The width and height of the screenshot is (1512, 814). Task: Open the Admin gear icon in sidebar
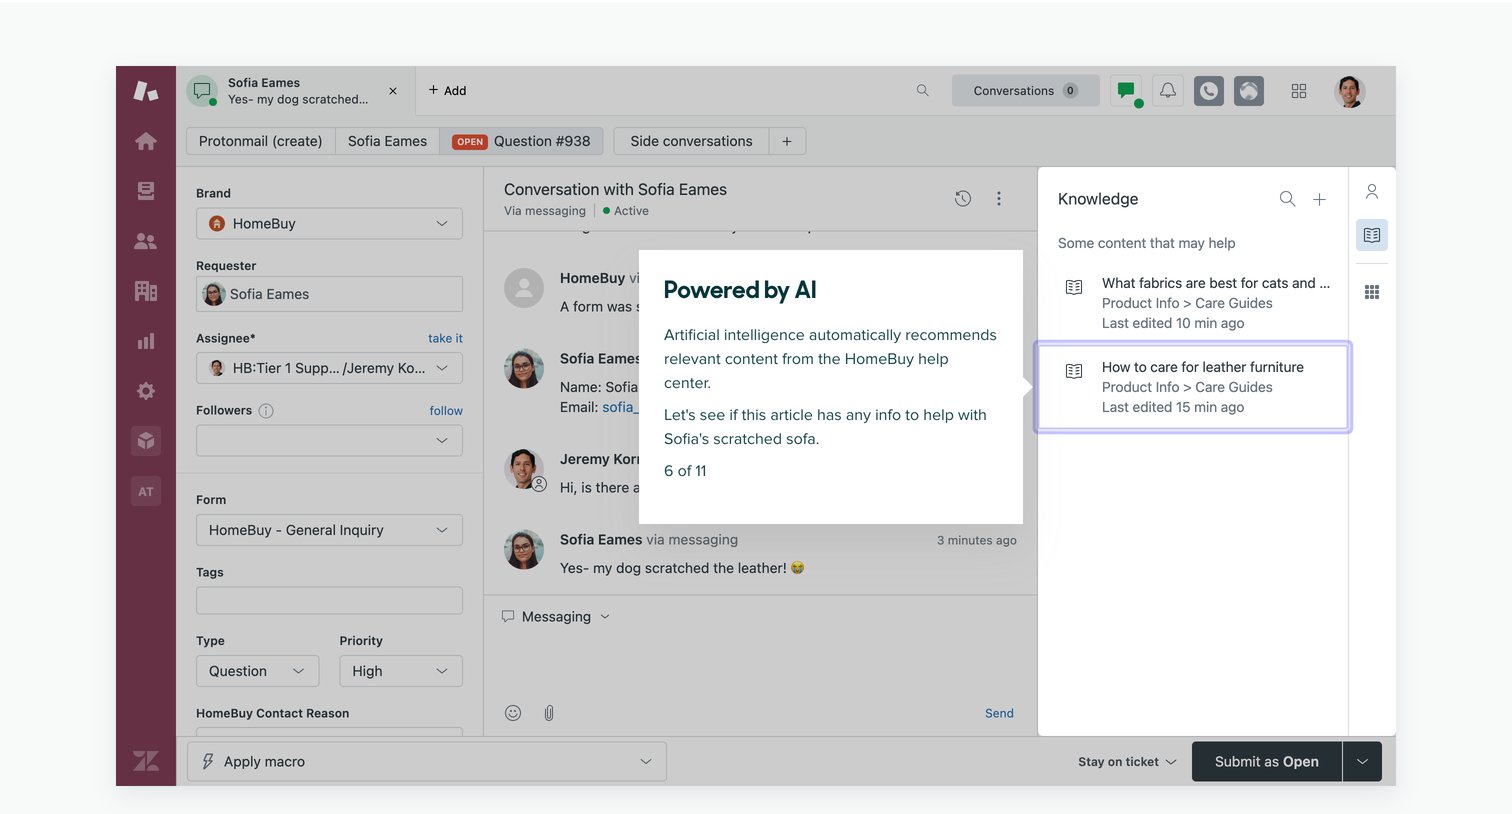(x=146, y=391)
